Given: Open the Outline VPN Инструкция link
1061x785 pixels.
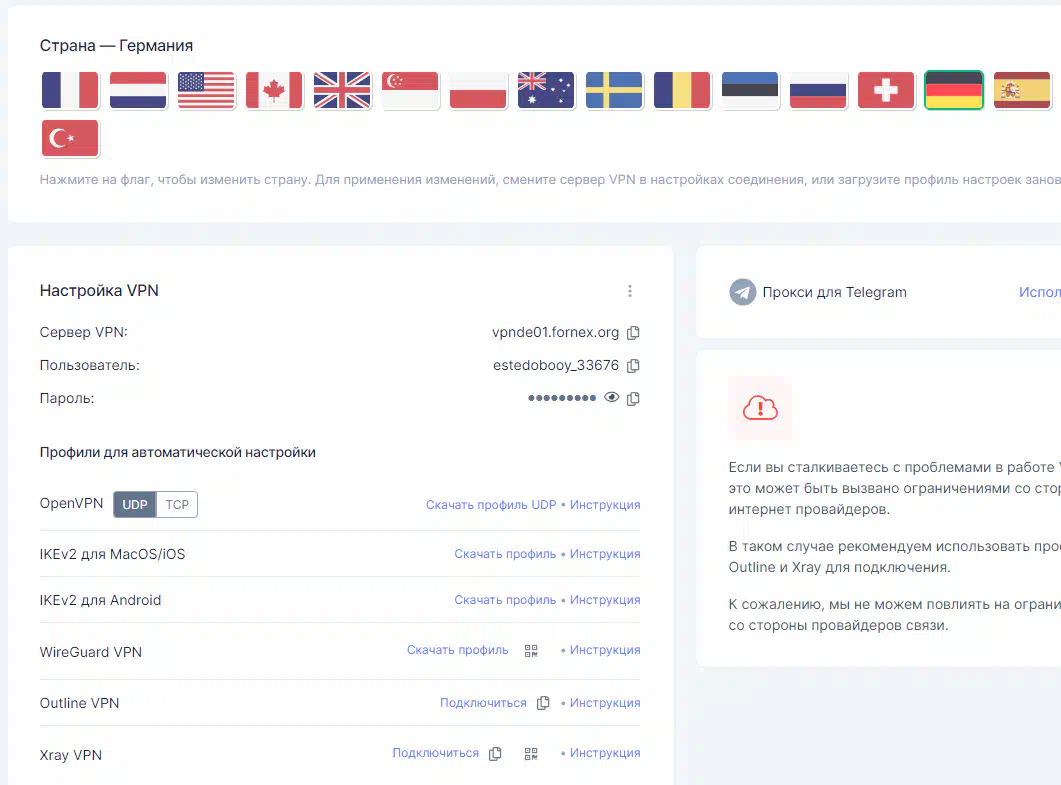Looking at the screenshot, I should pos(605,702).
